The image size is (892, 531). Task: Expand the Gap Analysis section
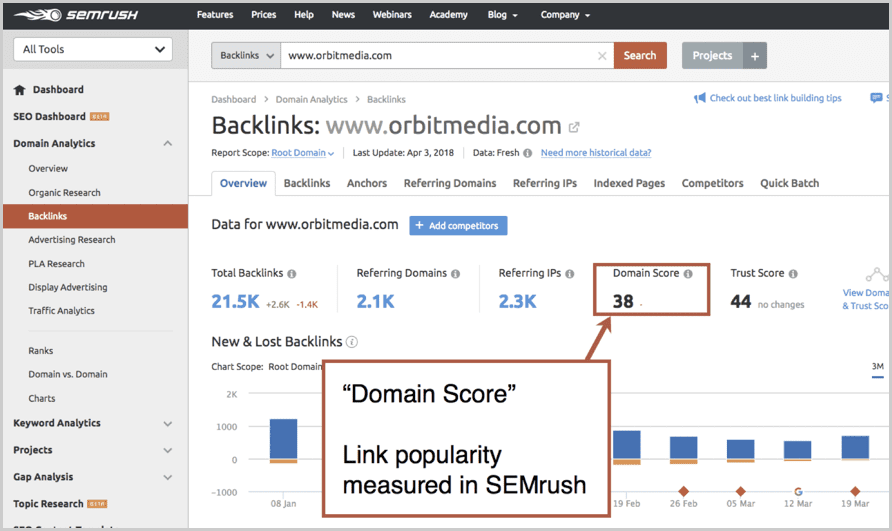click(x=168, y=477)
